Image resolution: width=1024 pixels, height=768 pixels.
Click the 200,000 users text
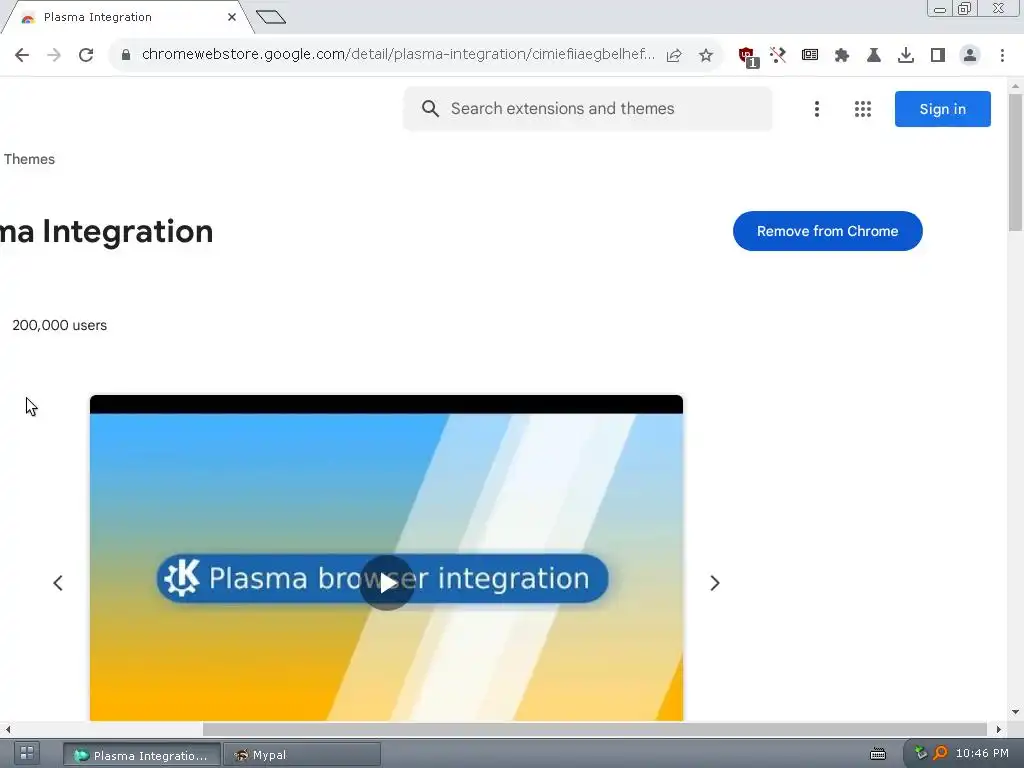point(59,325)
